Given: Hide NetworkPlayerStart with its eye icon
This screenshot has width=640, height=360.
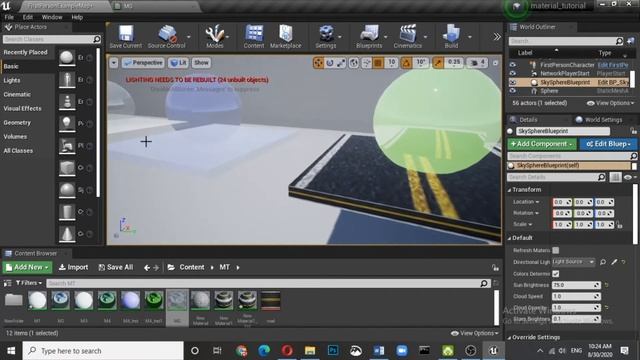Looking at the screenshot, I should coord(513,73).
